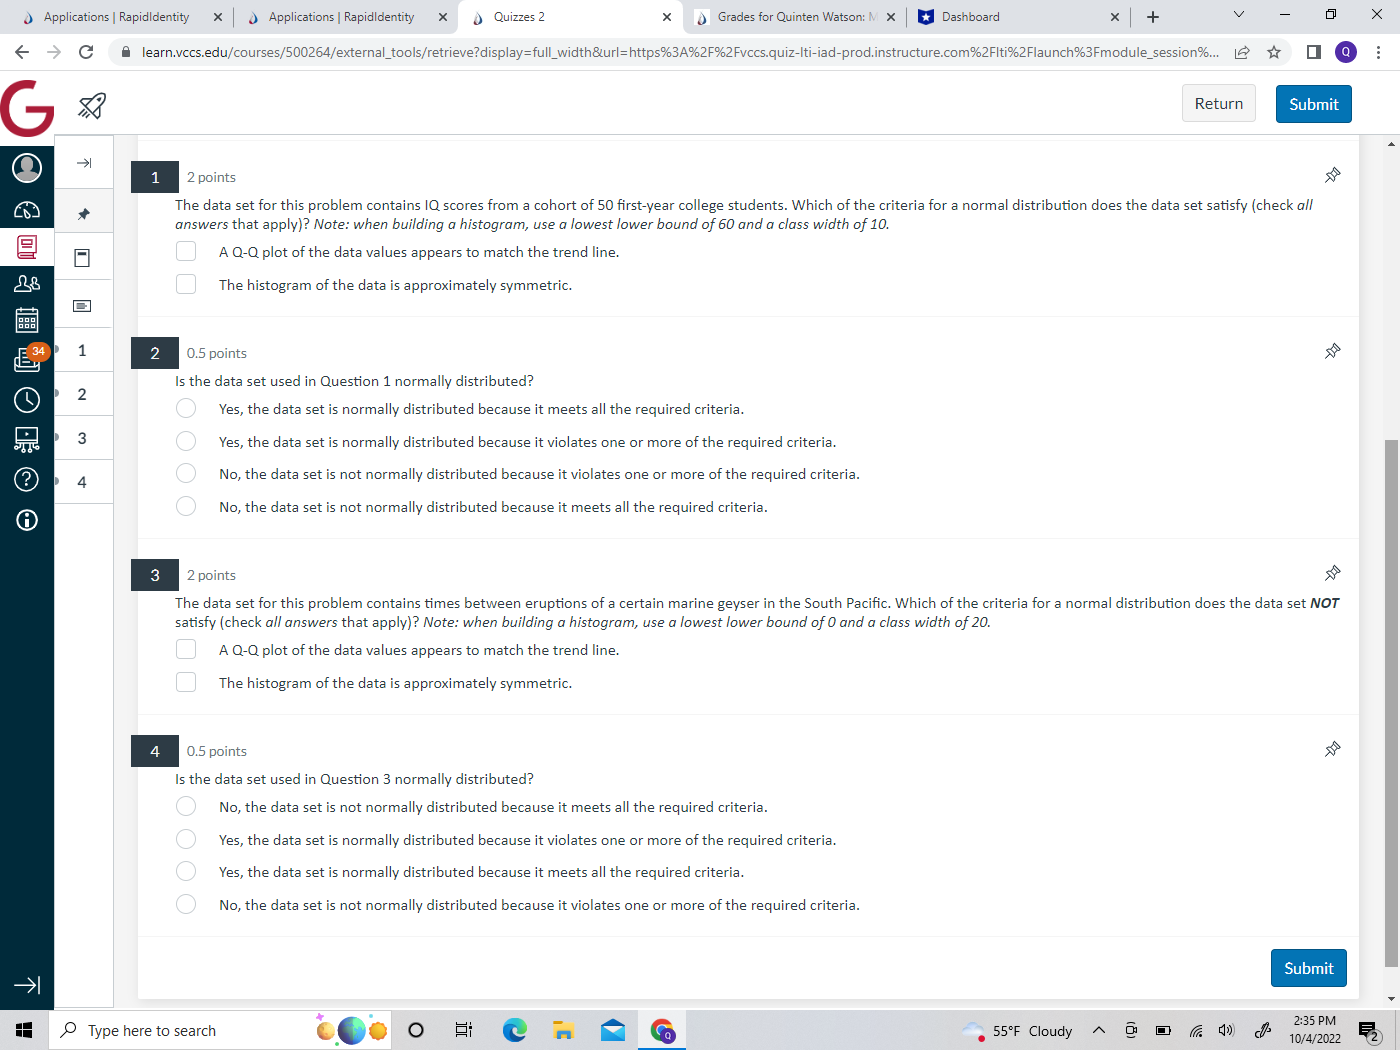Open Courses in the Canvas global navigation

pyautogui.click(x=27, y=248)
